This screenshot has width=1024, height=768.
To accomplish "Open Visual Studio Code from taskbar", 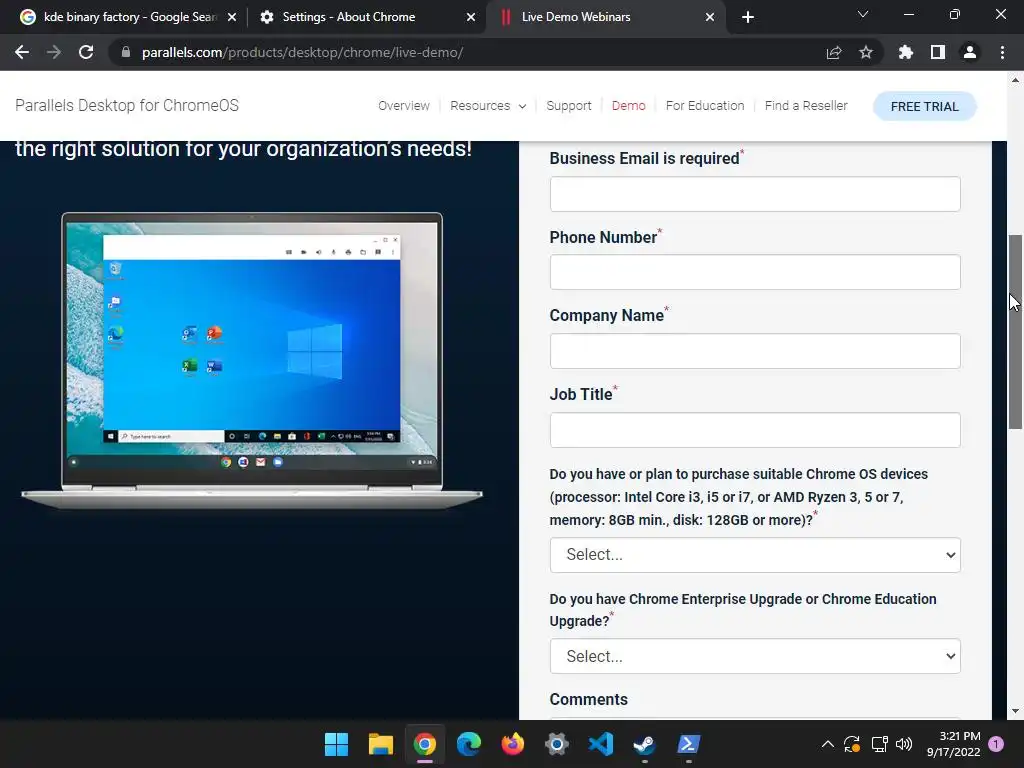I will coord(601,744).
